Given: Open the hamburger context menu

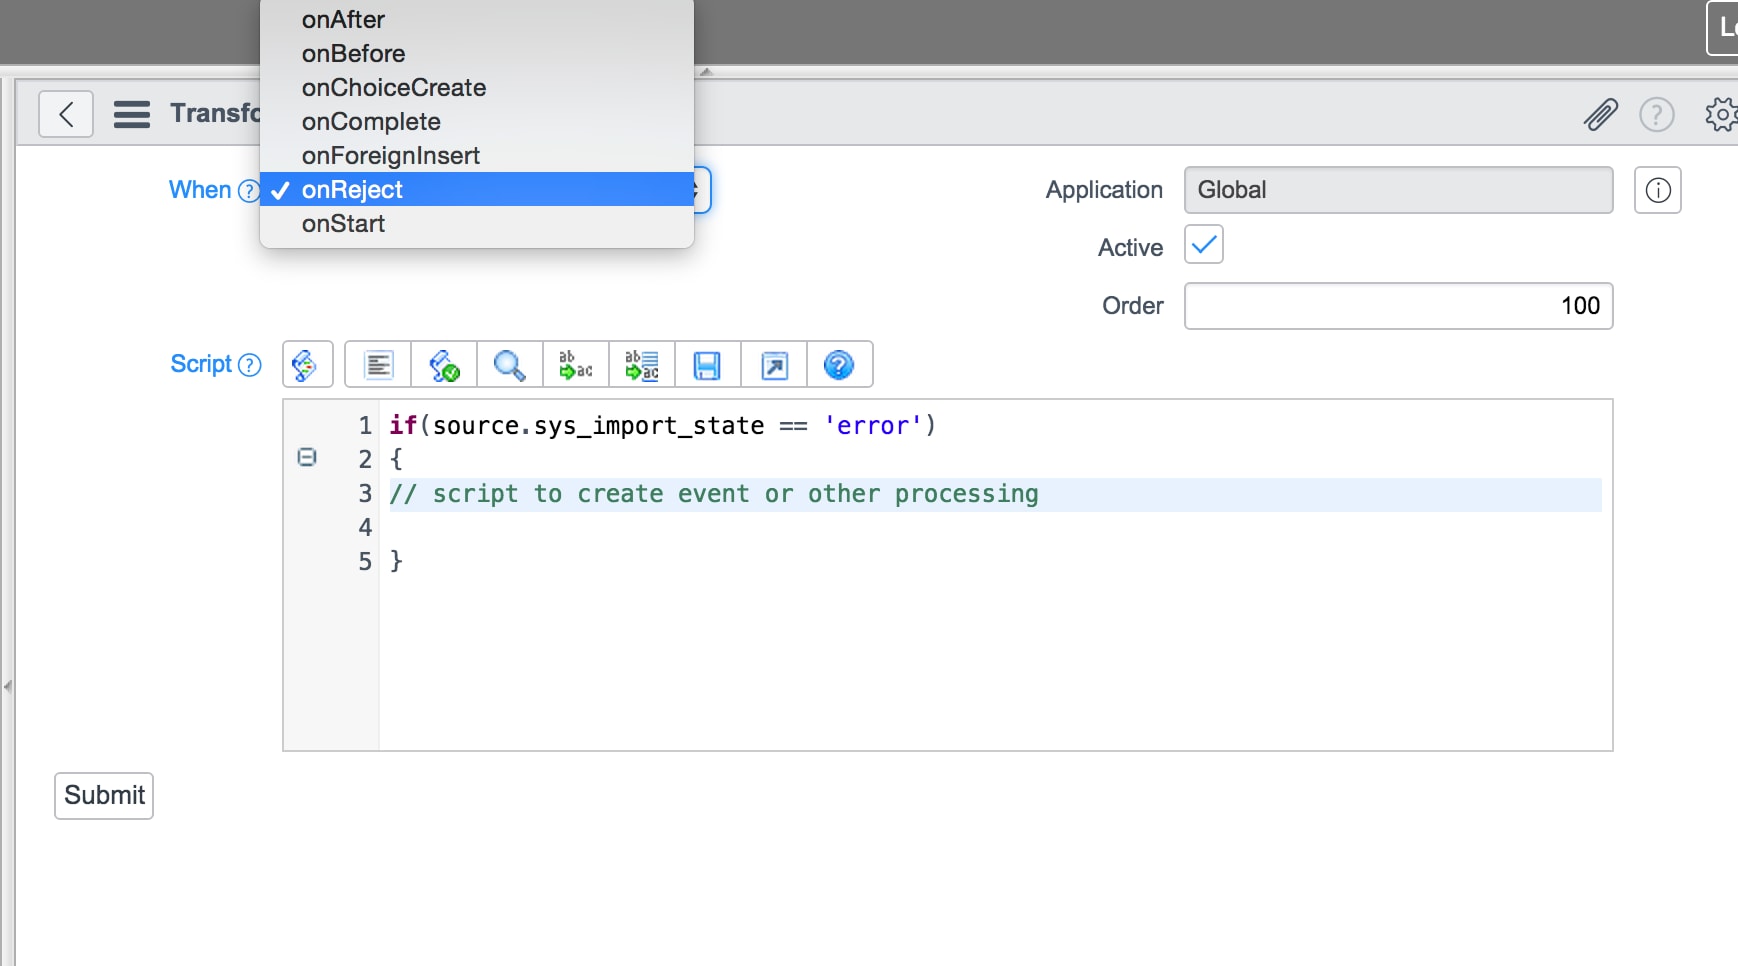Looking at the screenshot, I should pyautogui.click(x=132, y=114).
